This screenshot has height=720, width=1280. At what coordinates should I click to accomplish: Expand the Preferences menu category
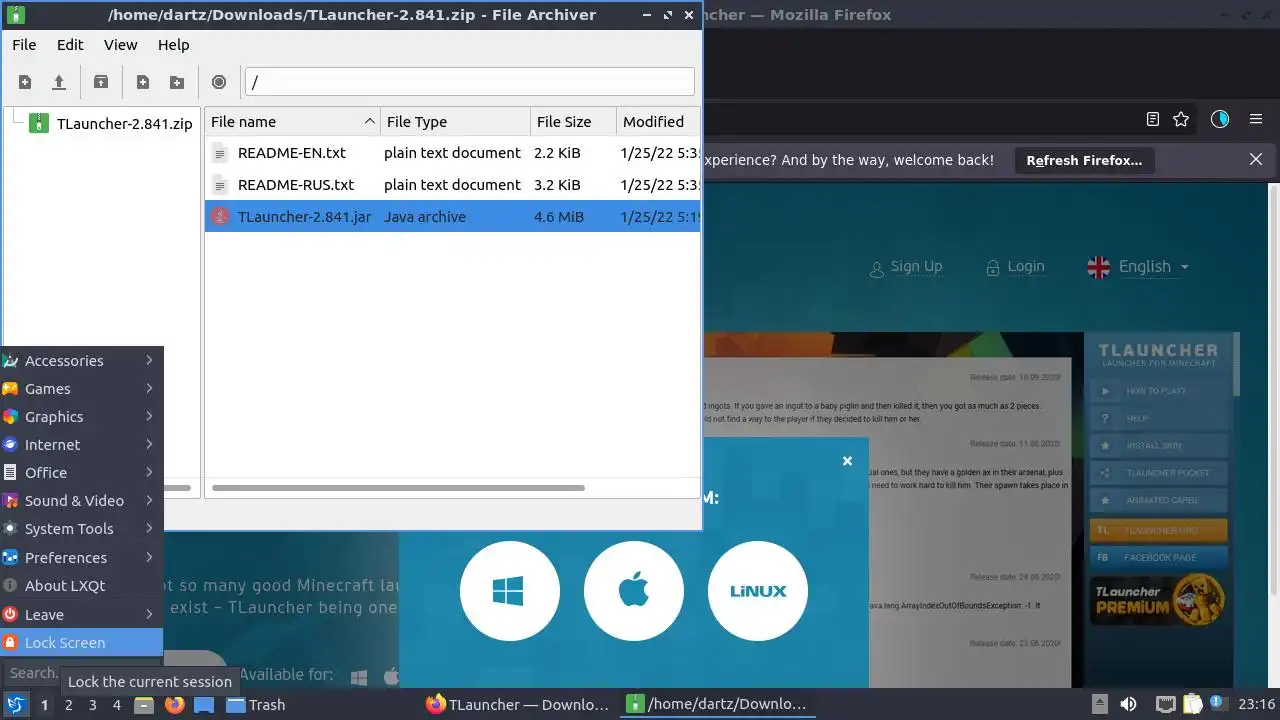click(81, 557)
